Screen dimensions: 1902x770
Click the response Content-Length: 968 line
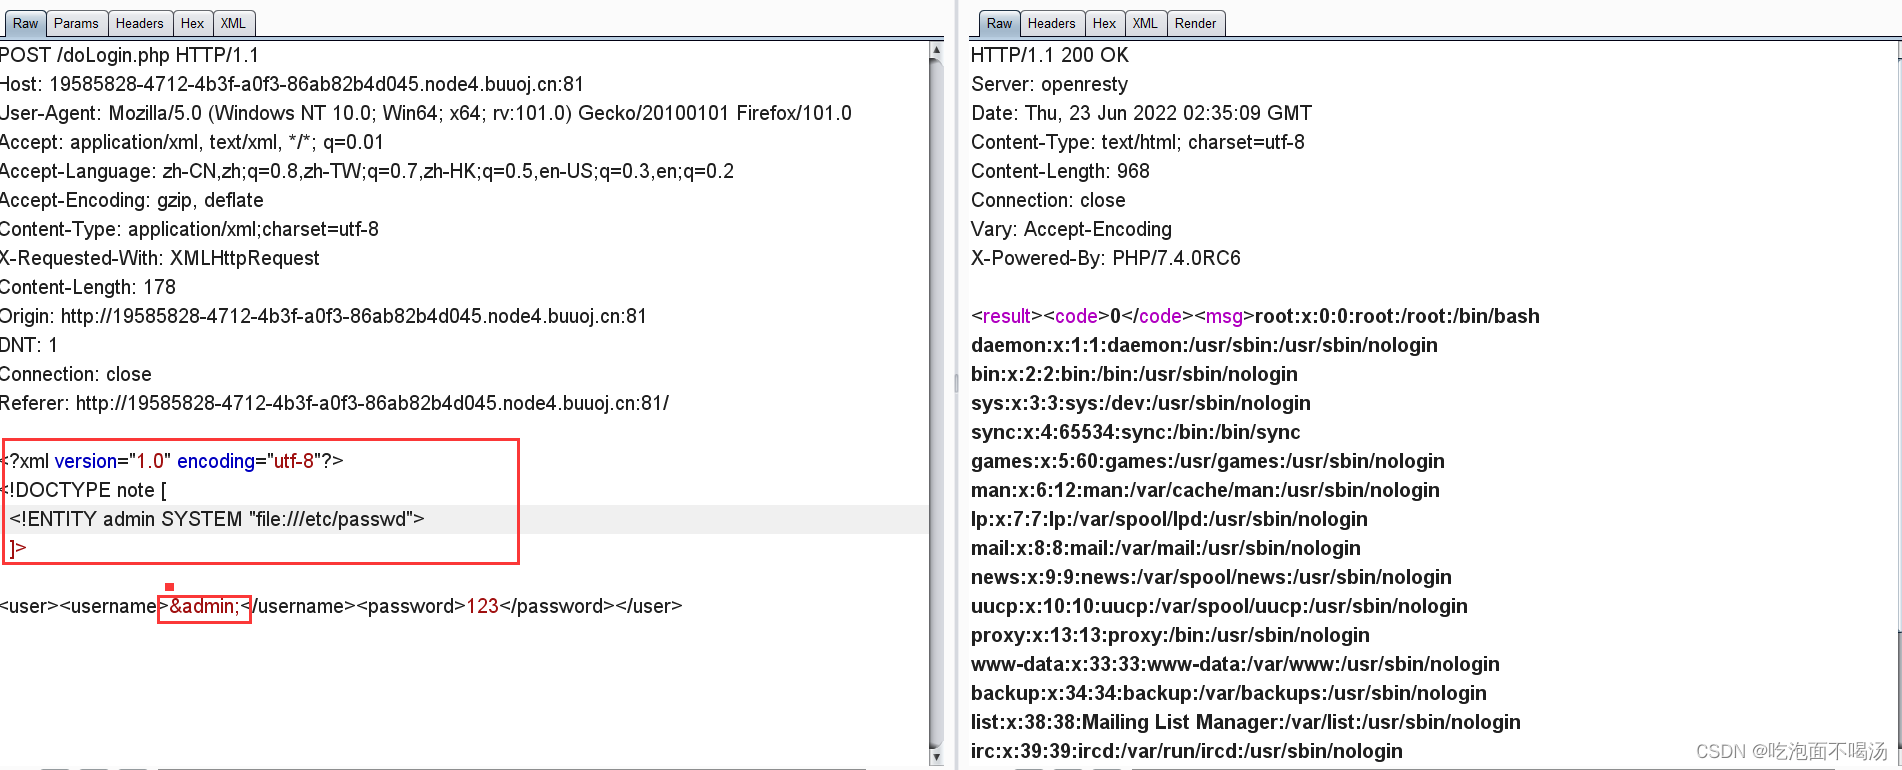pyautogui.click(x=1060, y=171)
